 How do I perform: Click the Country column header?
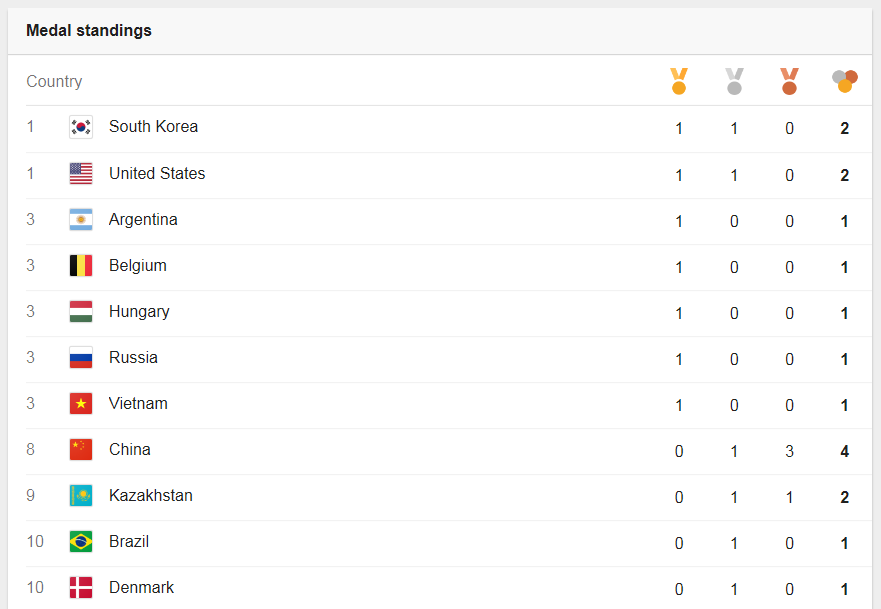pyautogui.click(x=54, y=81)
